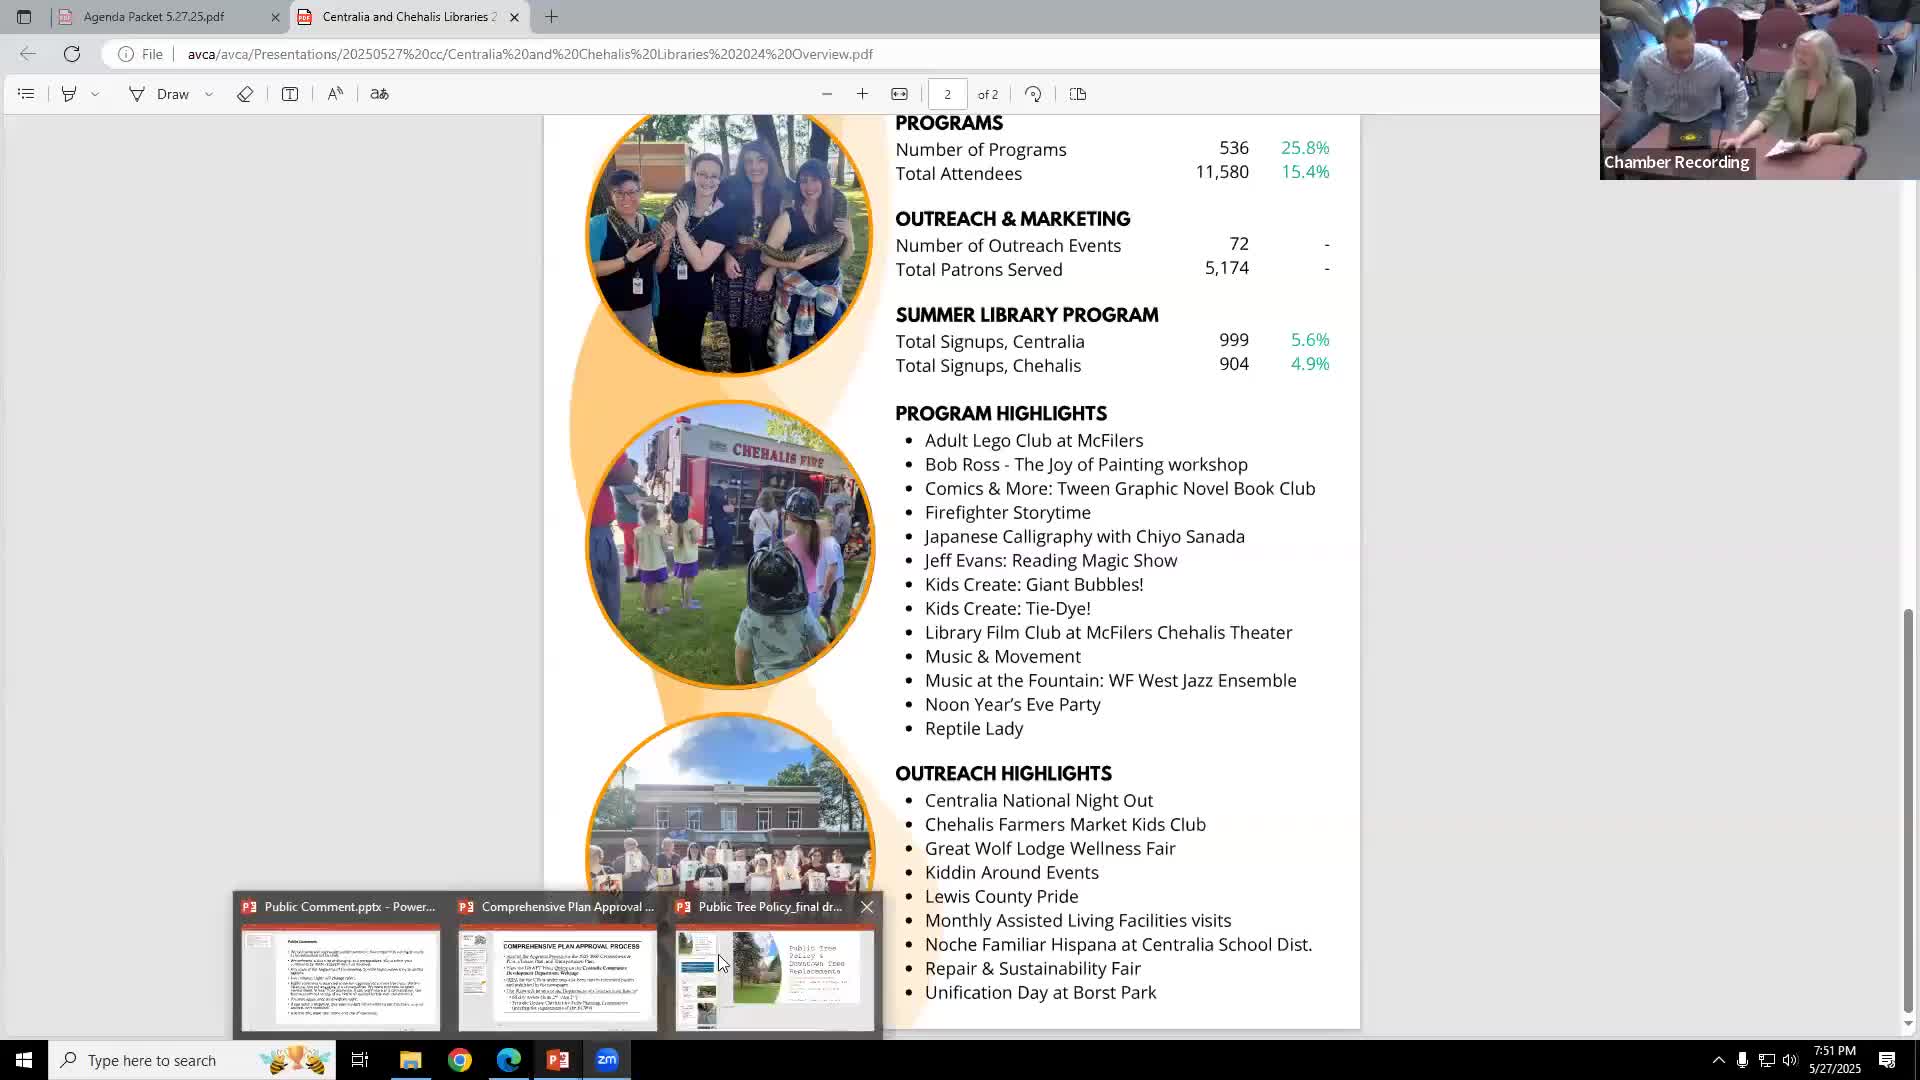This screenshot has width=1920, height=1080.
Task: Zoom in with the plus icon
Action: 862,94
